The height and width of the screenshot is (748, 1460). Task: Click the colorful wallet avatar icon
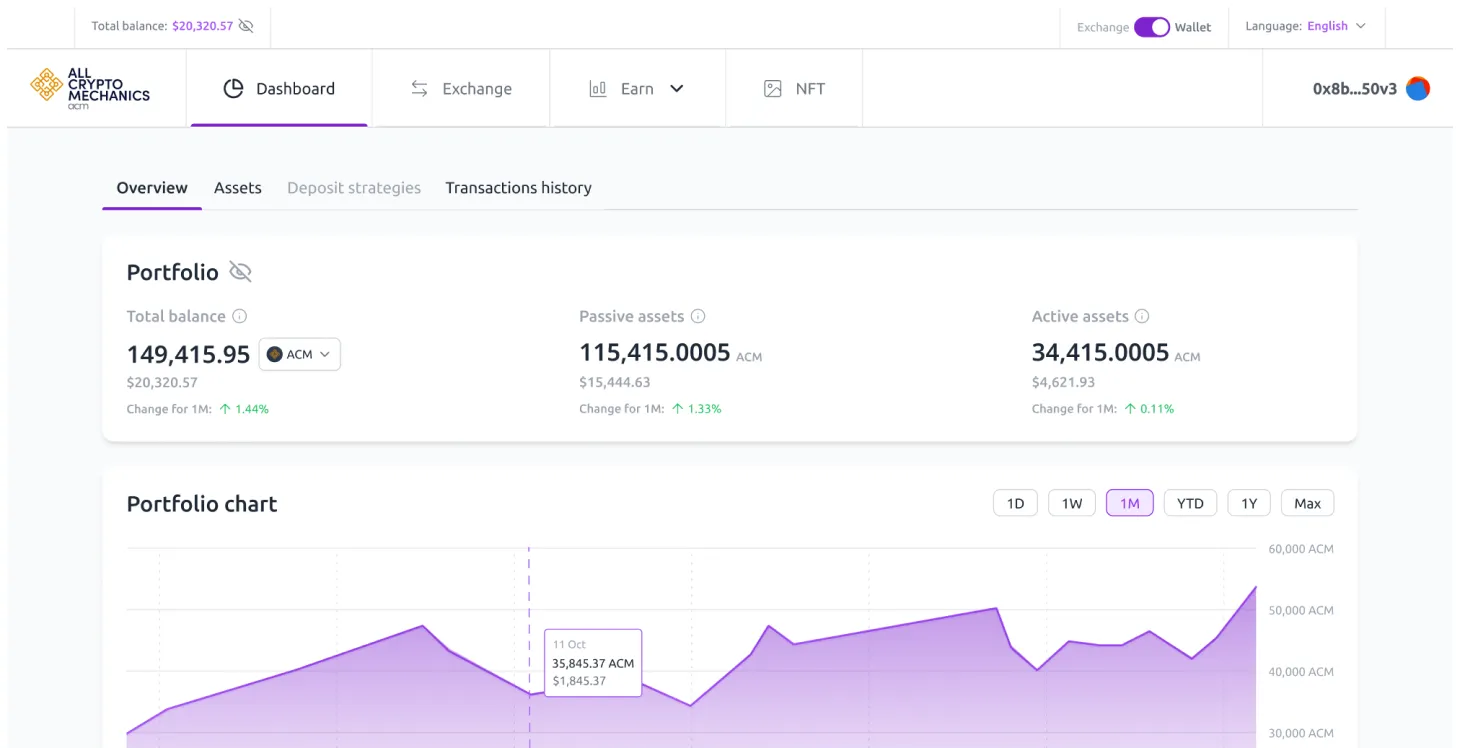[x=1416, y=88]
